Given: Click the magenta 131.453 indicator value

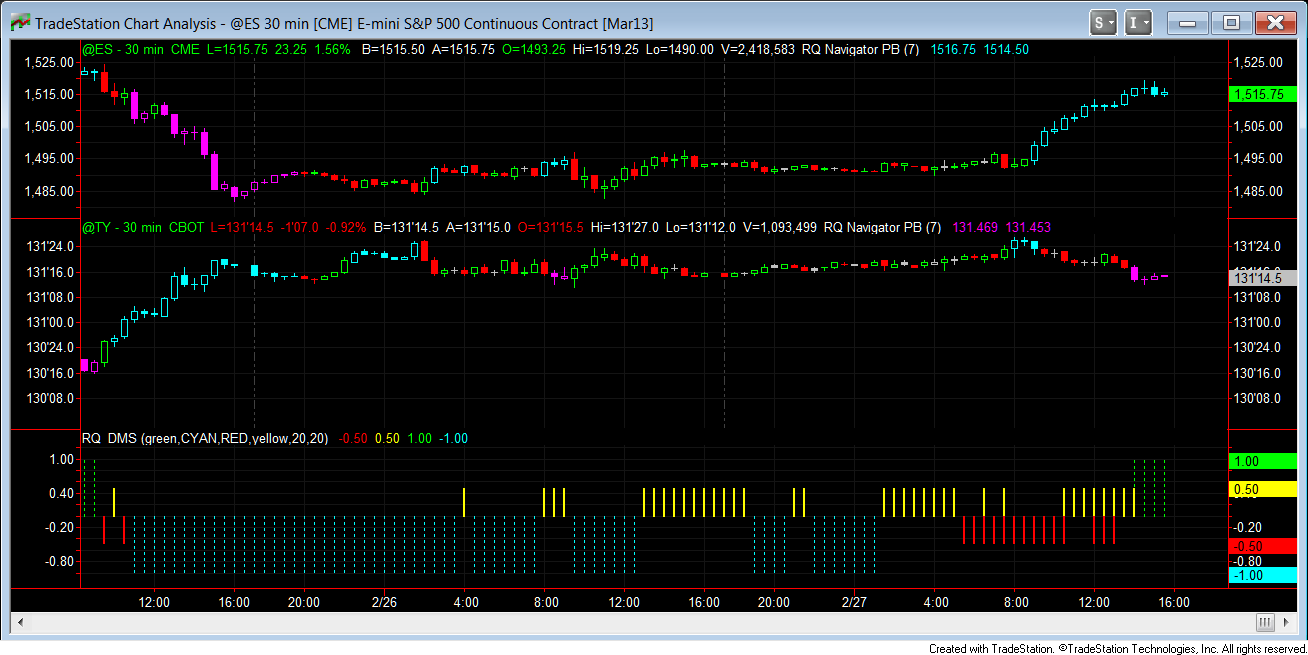Looking at the screenshot, I should click(1028, 227).
